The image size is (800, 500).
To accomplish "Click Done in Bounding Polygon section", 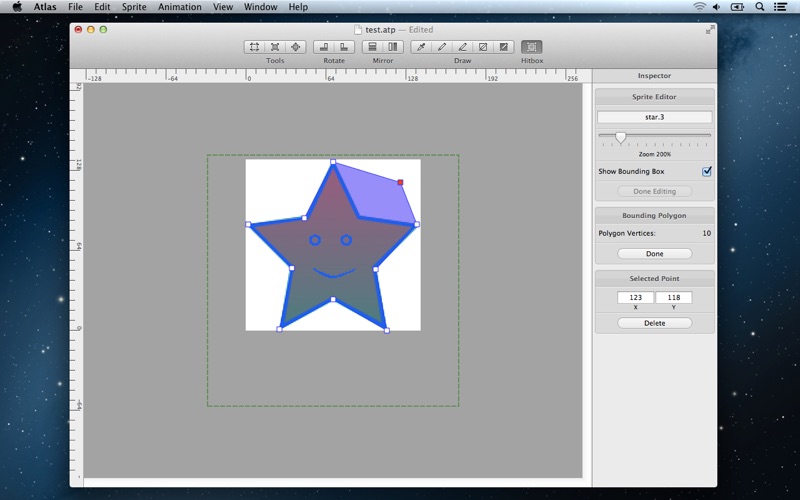I will [655, 254].
